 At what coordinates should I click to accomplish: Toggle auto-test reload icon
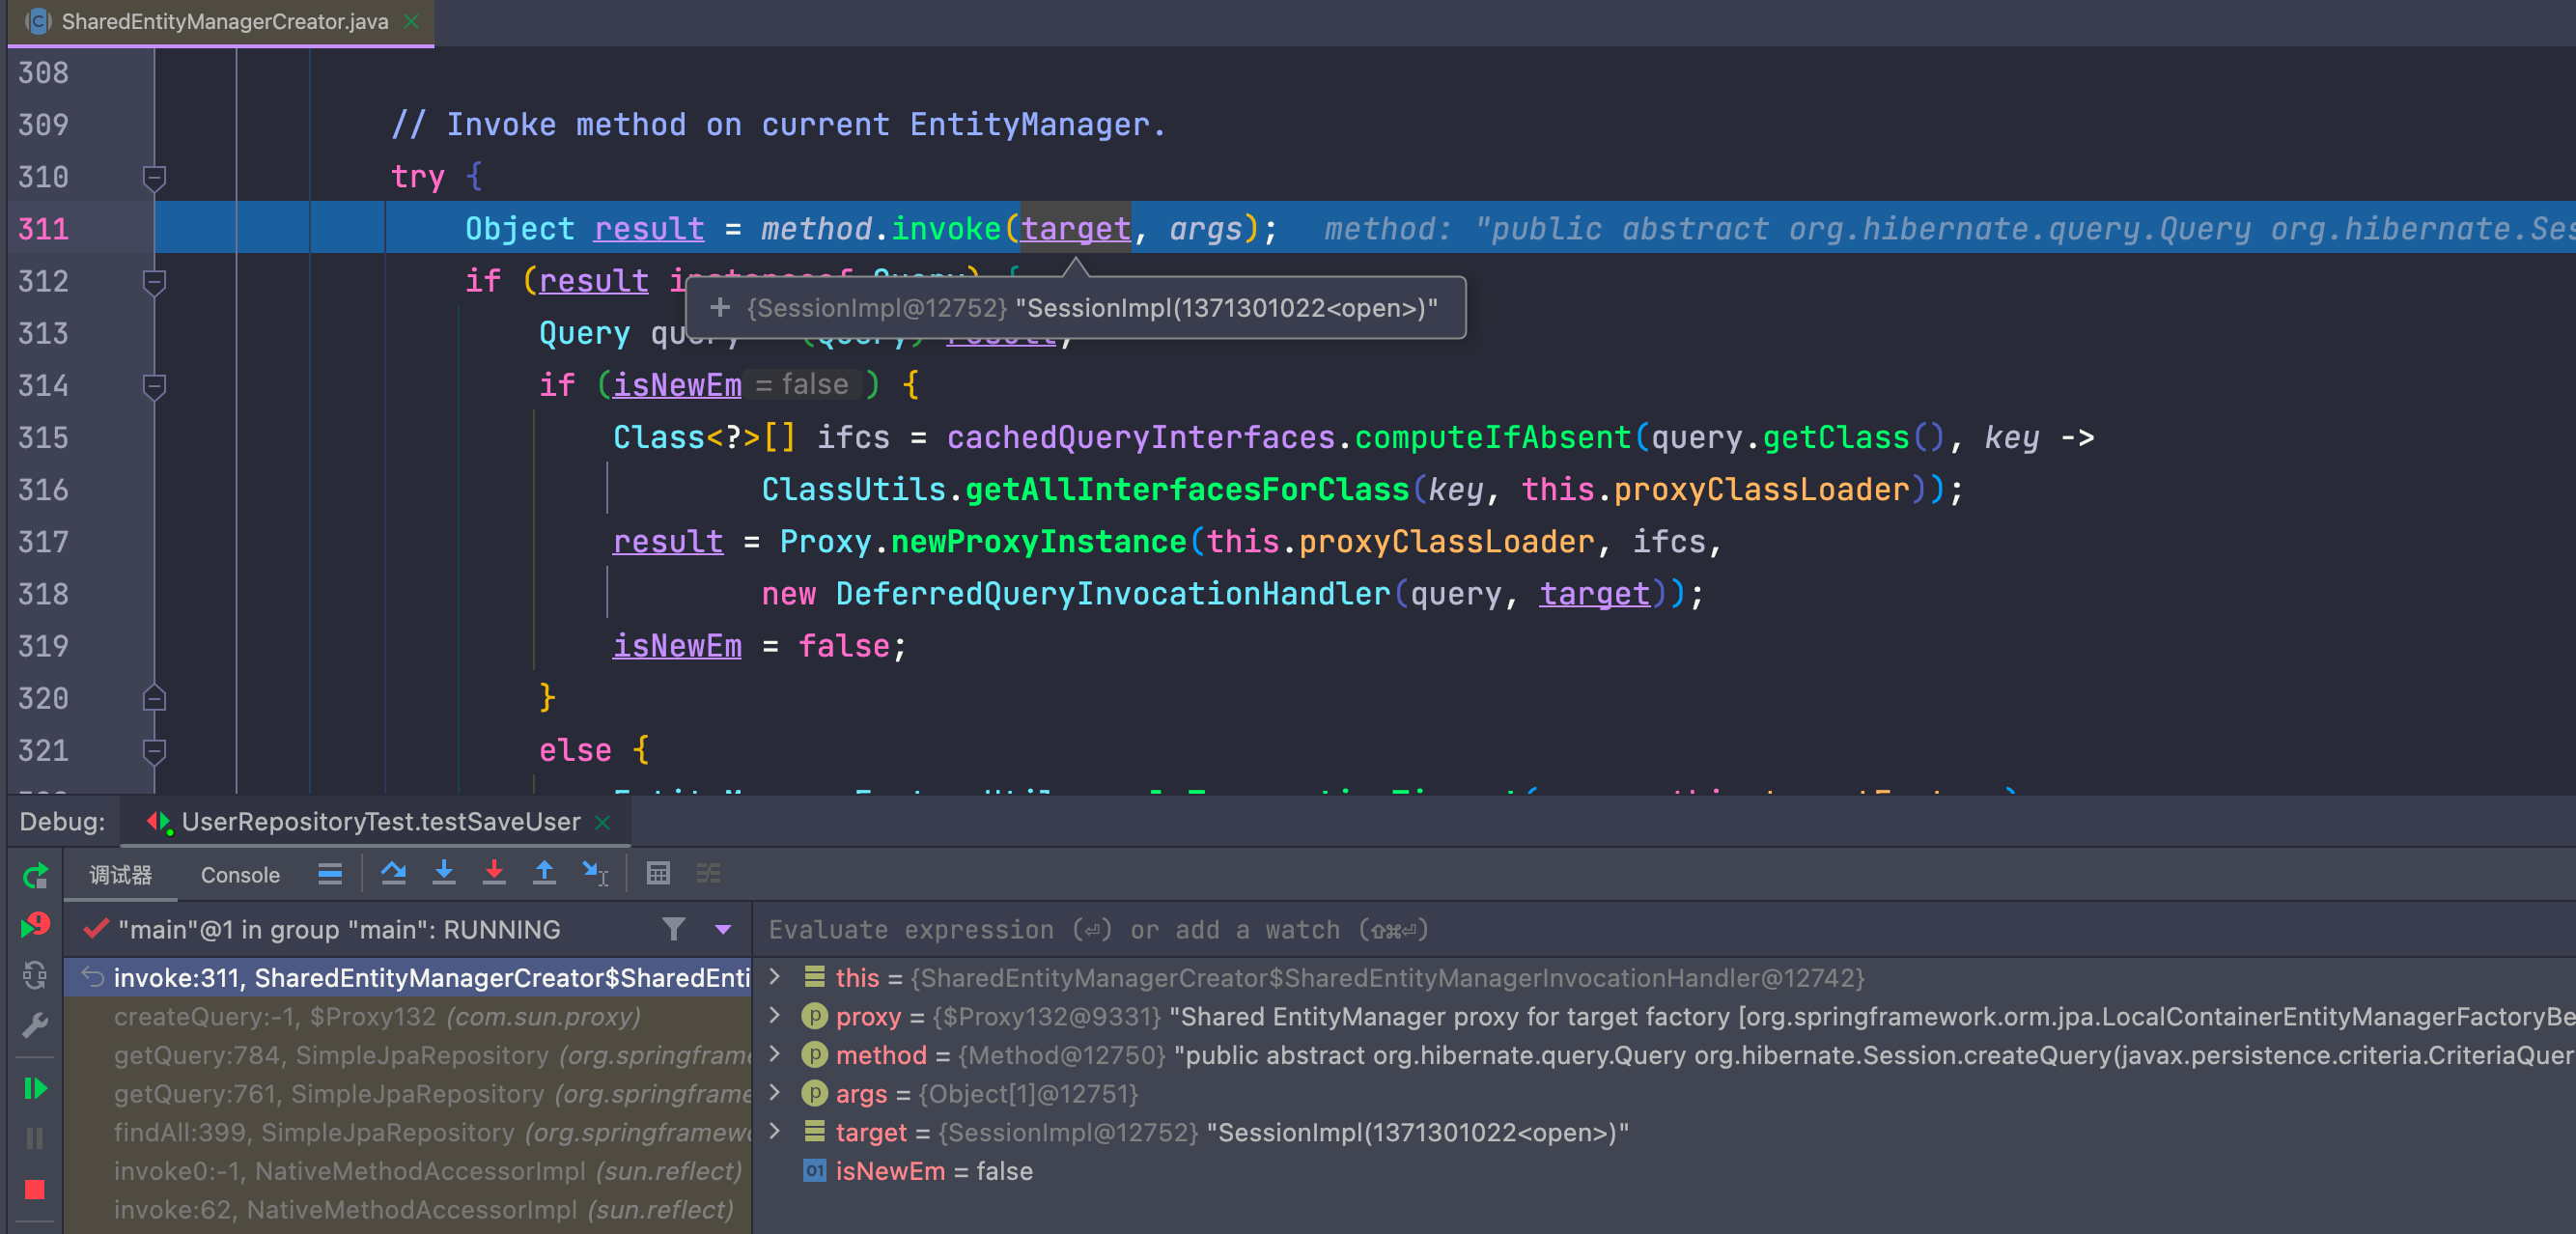[x=35, y=976]
